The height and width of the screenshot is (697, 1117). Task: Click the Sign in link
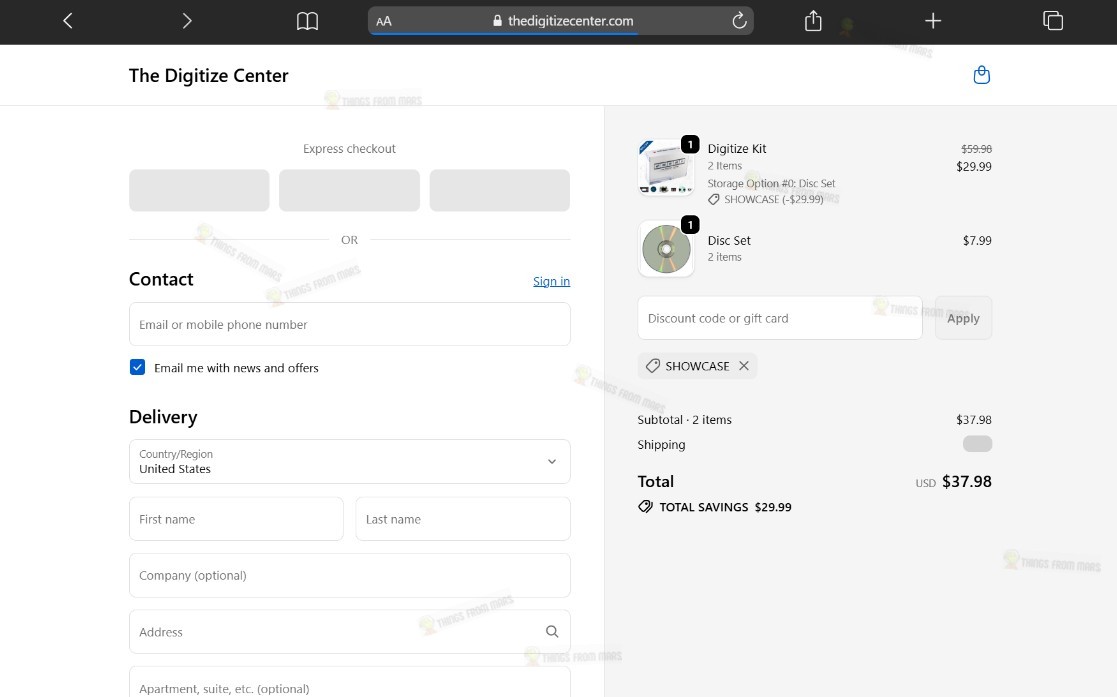tap(551, 281)
